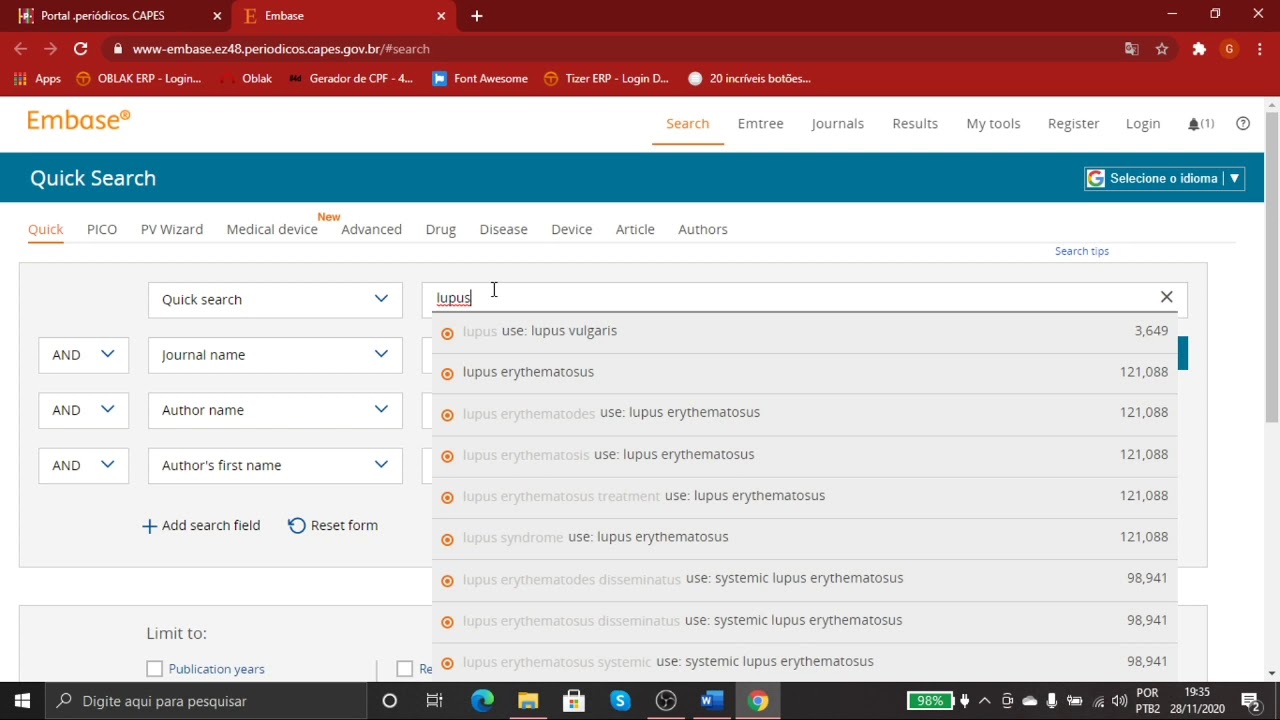Image resolution: width=1280 pixels, height=720 pixels.
Task: Open Windows Start menu
Action: click(22, 701)
